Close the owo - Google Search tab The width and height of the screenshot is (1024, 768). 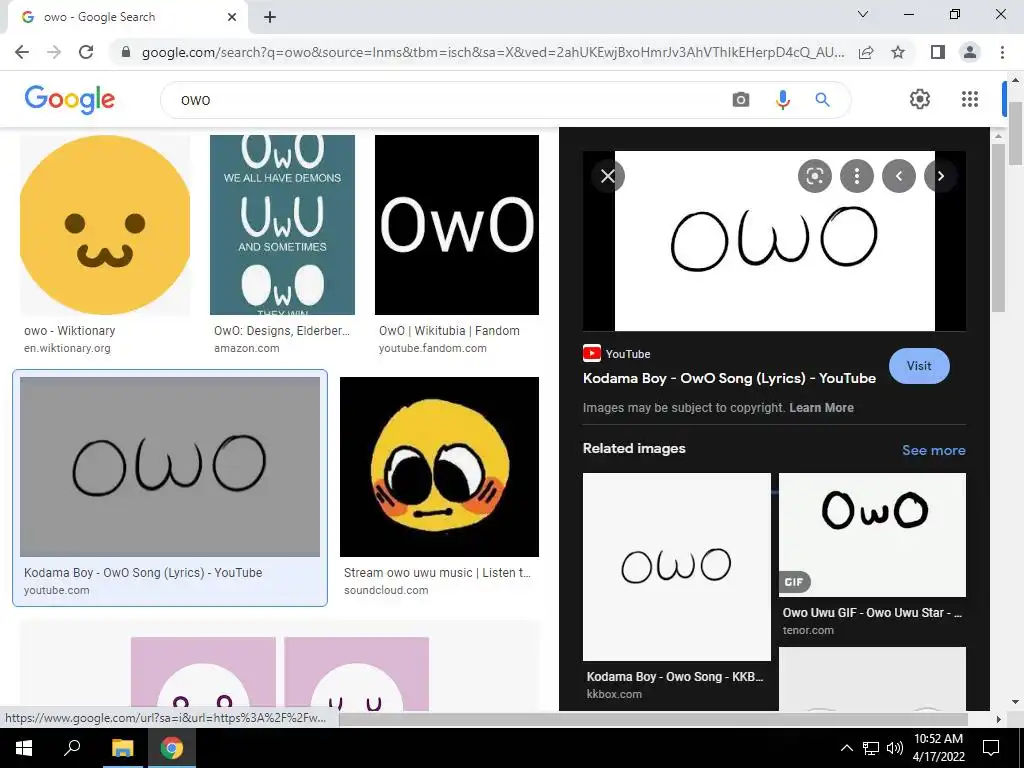(232, 17)
